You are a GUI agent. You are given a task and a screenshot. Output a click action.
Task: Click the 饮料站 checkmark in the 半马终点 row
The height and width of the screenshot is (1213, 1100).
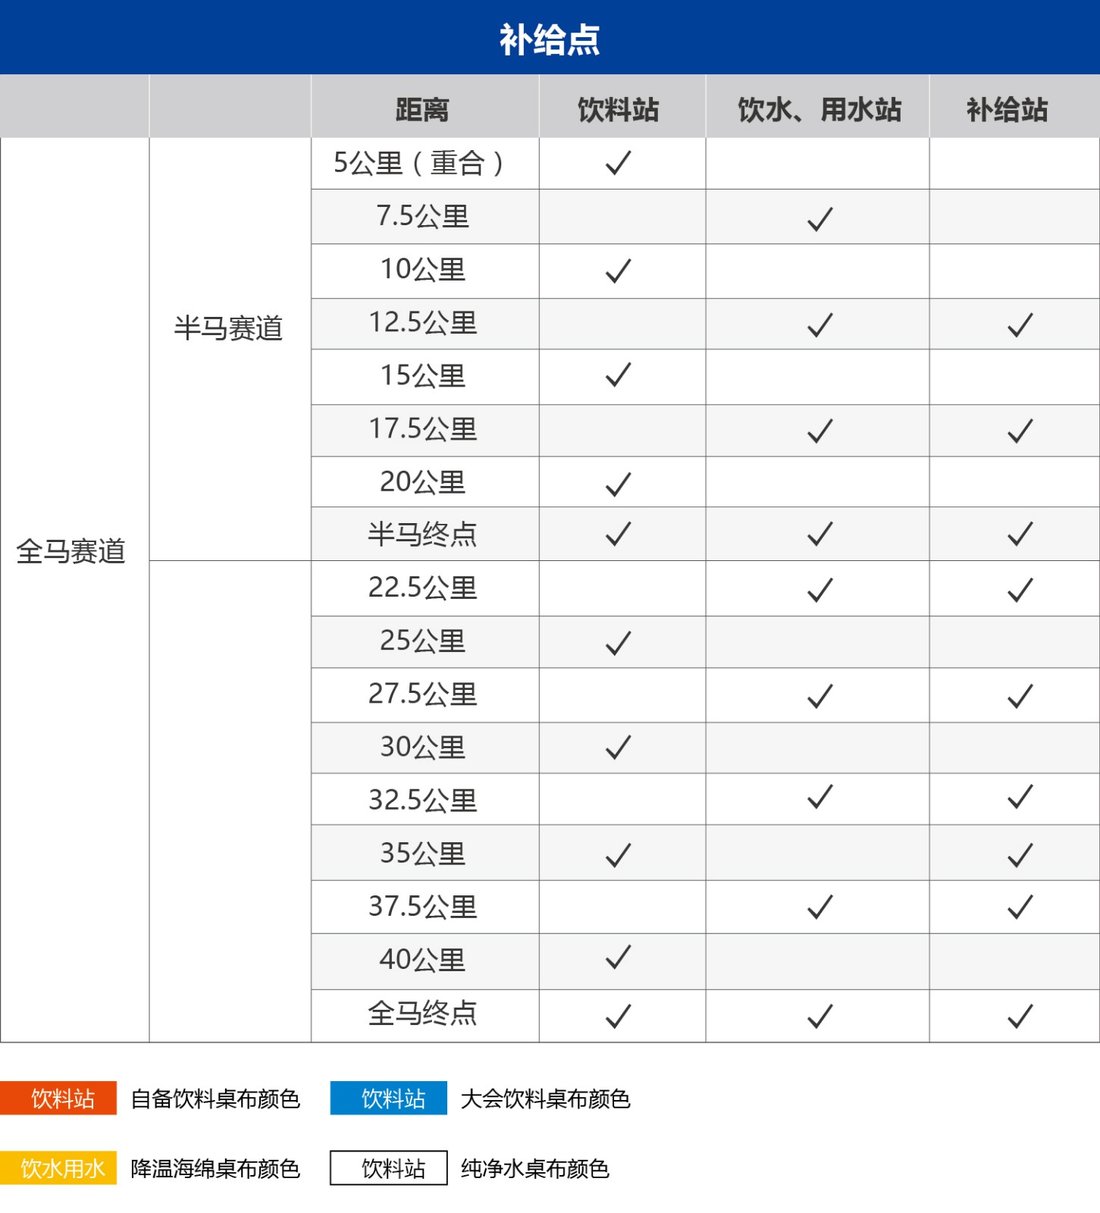(619, 534)
